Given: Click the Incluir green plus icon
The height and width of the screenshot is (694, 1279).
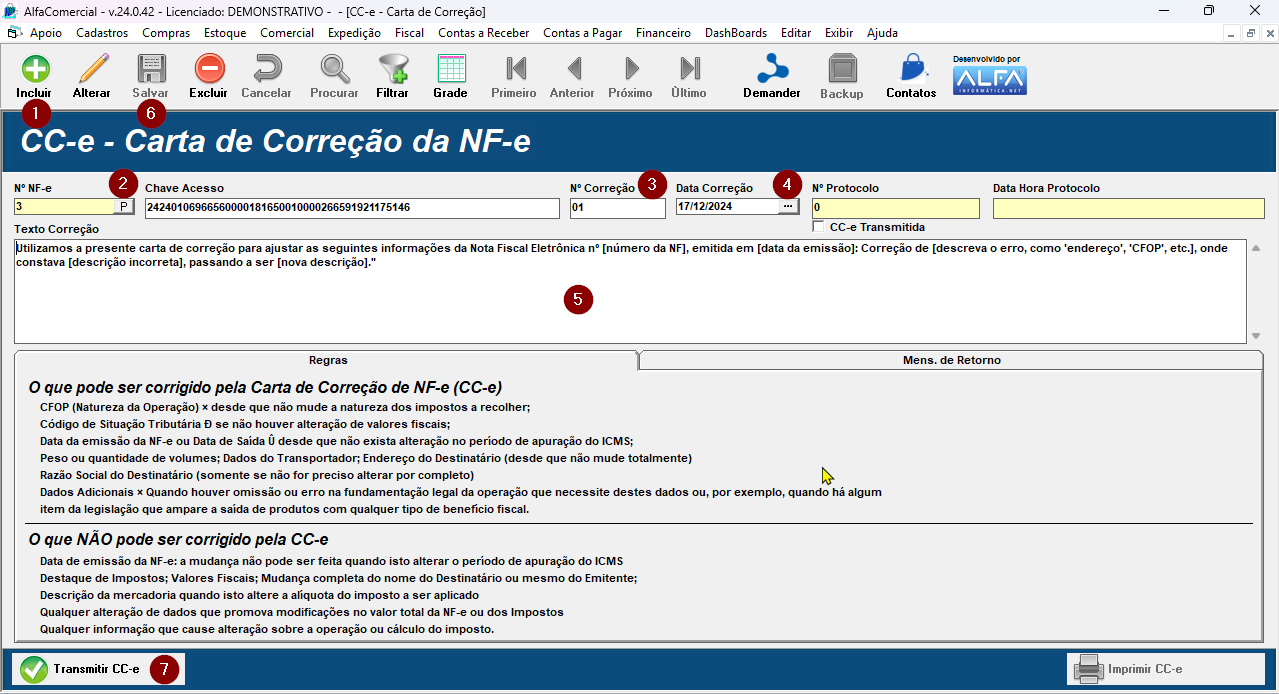Looking at the screenshot, I should [34, 70].
